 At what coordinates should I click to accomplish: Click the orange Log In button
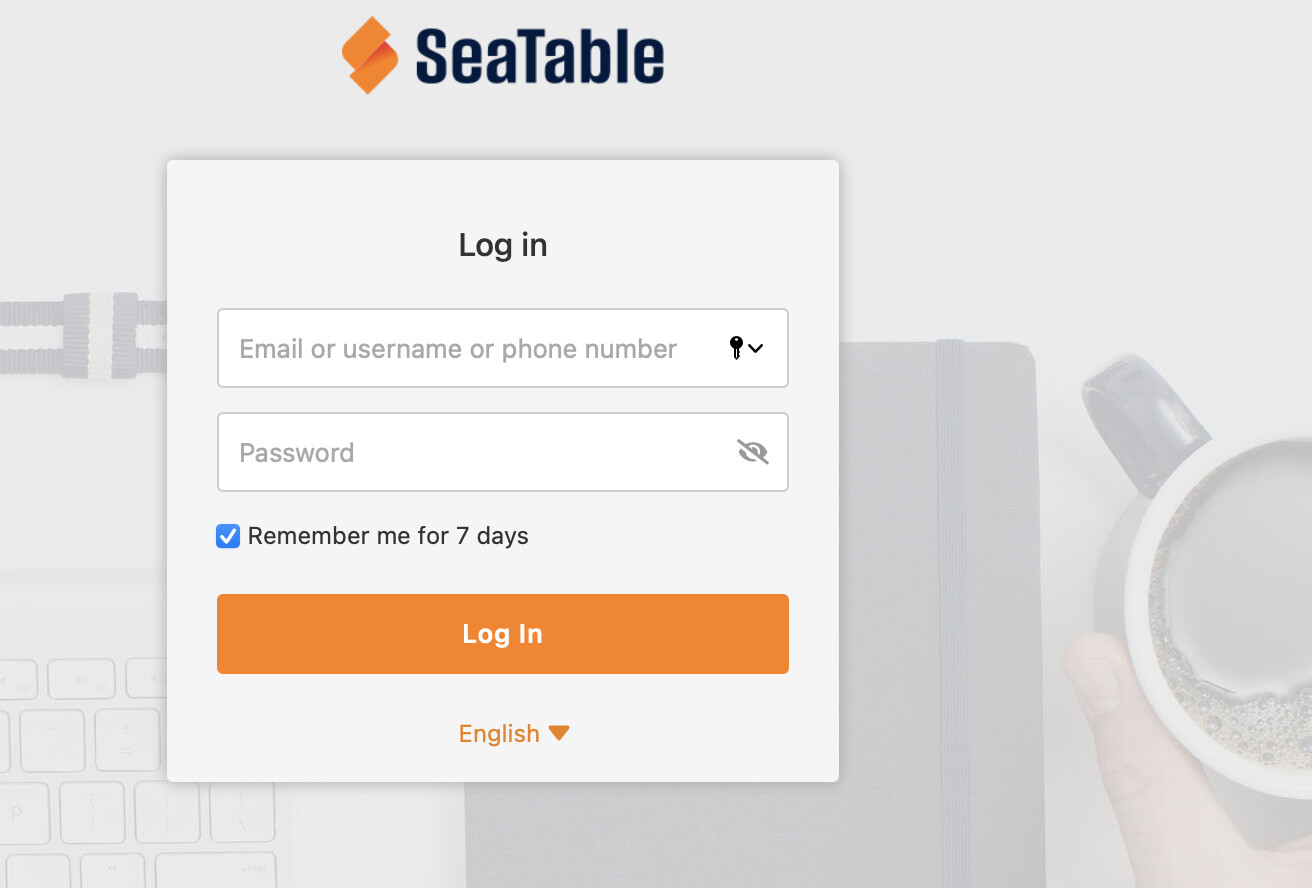503,634
